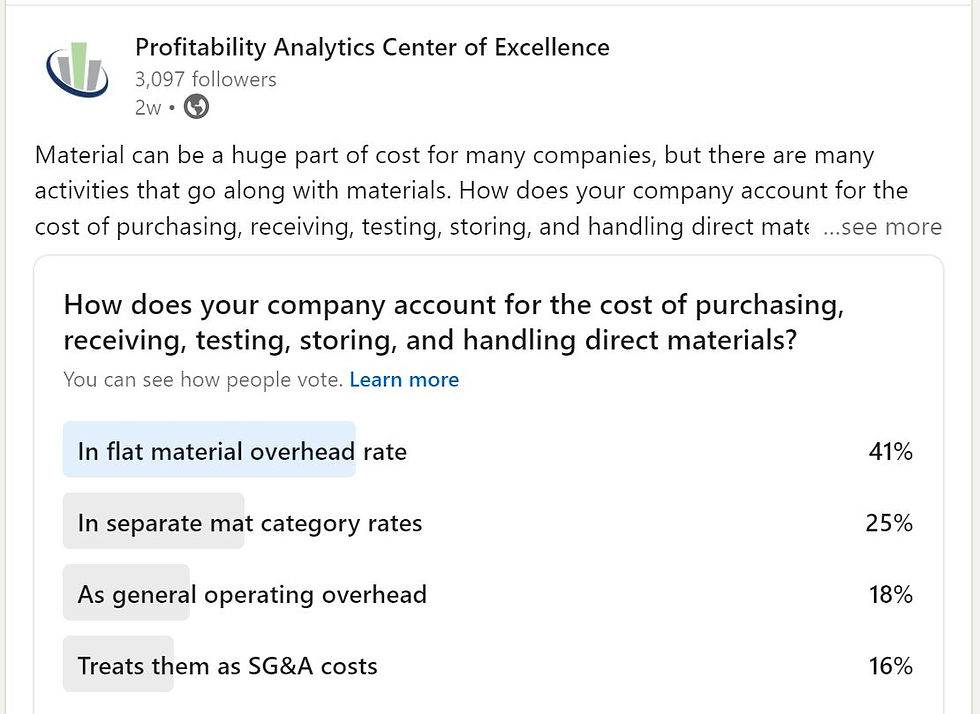Choose In separate mat category rates option
The width and height of the screenshot is (980, 714).
tap(250, 523)
